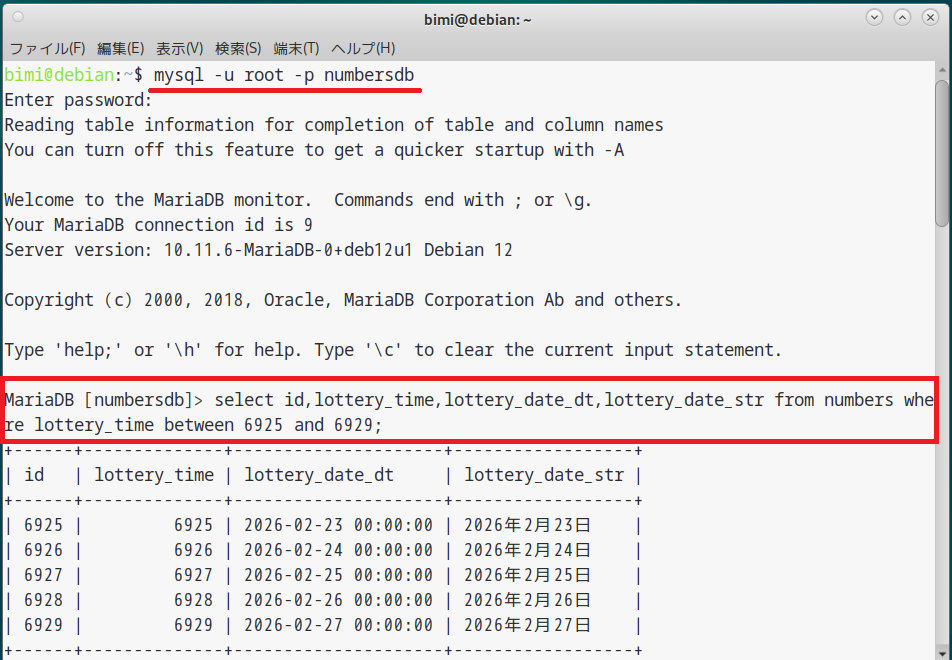Open the 端末(T) menu
Viewport: 952px width, 660px height.
[296, 48]
